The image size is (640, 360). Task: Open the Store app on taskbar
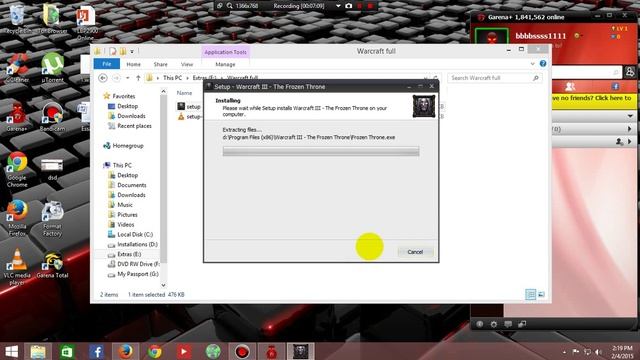67,351
